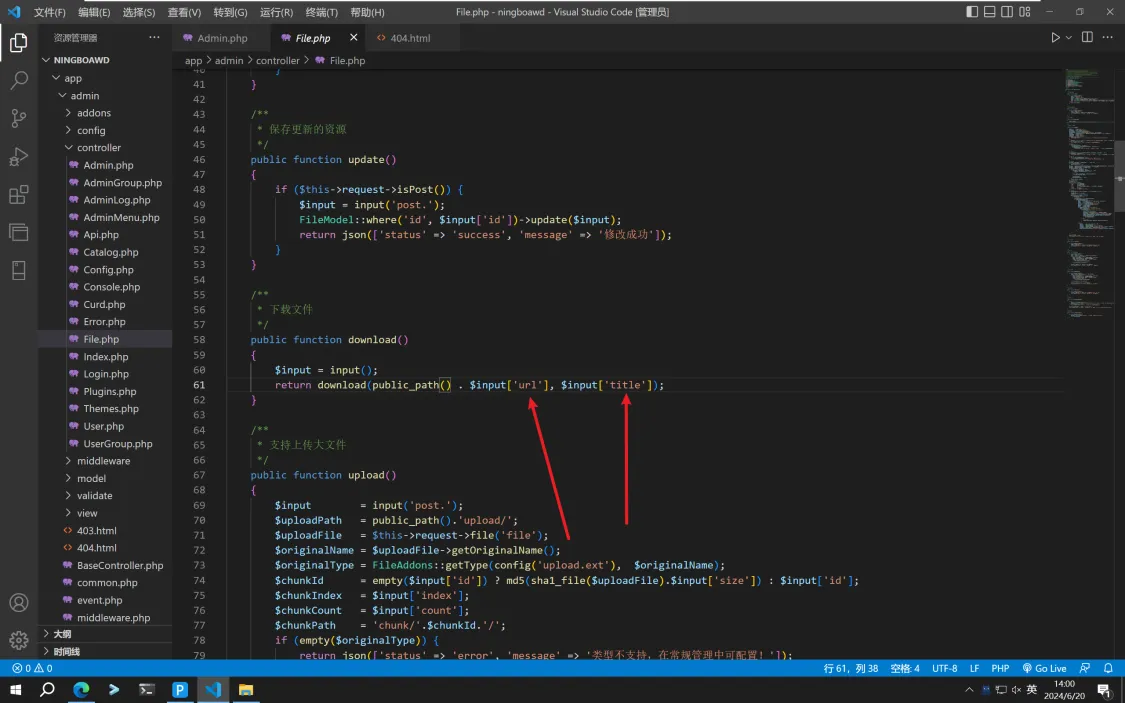Open AdminMenu.php in the explorer
1125x703 pixels.
coord(121,217)
